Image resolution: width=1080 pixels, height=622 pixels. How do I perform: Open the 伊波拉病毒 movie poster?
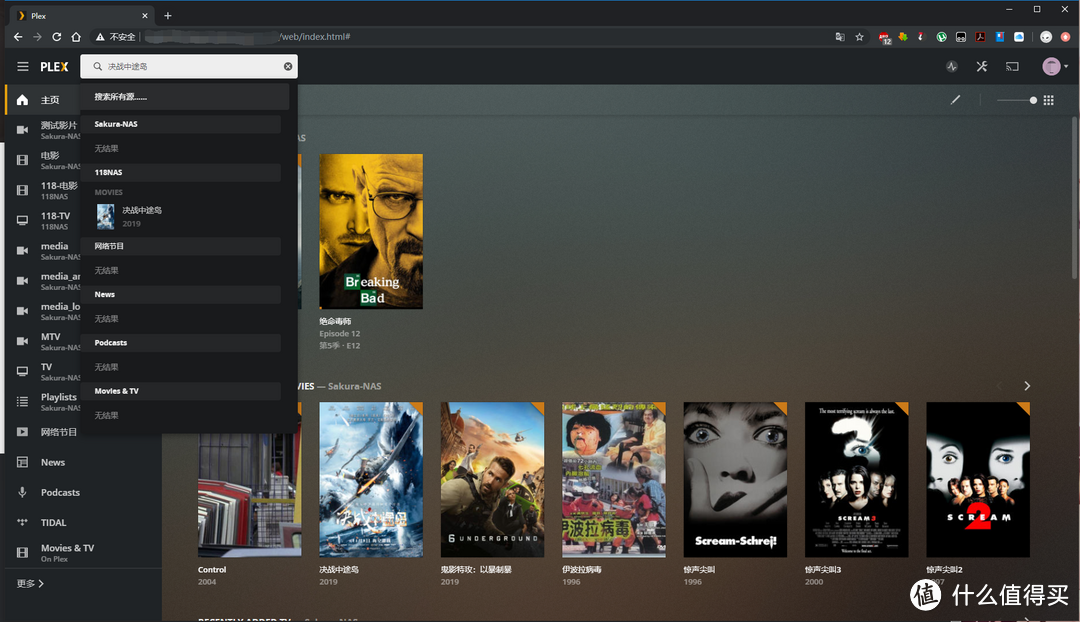coord(614,479)
